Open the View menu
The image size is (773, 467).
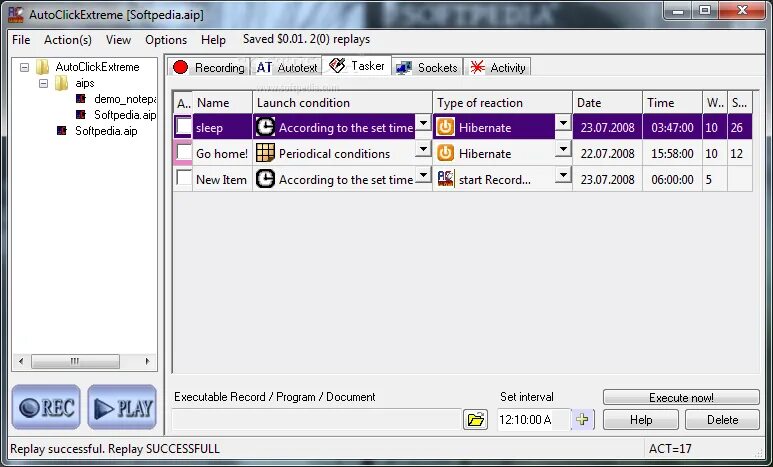pos(118,39)
